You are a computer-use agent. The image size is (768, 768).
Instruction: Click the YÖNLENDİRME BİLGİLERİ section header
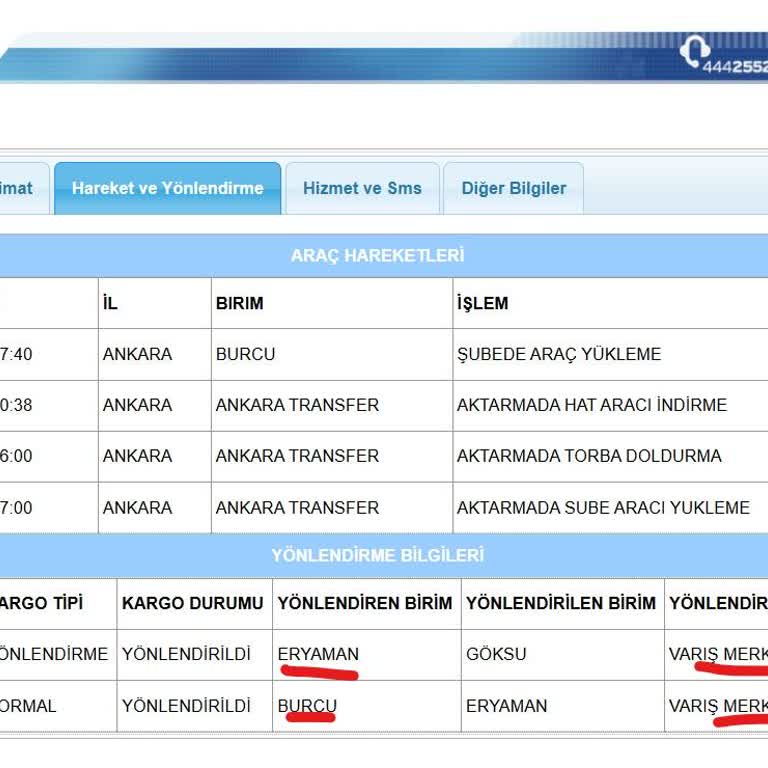click(378, 555)
